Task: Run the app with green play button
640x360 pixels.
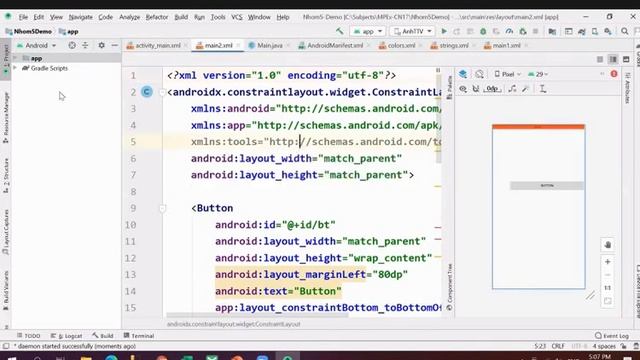Action: click(444, 31)
